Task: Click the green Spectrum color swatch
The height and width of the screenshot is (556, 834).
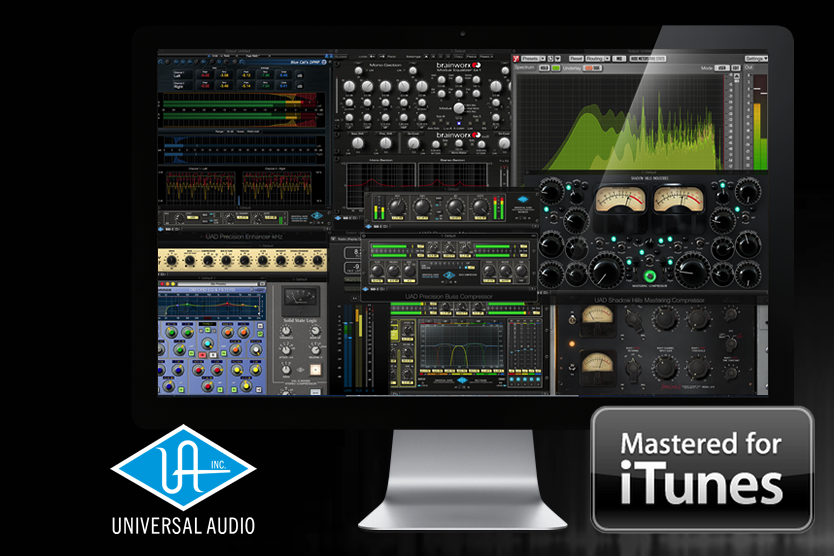Action: (x=556, y=68)
